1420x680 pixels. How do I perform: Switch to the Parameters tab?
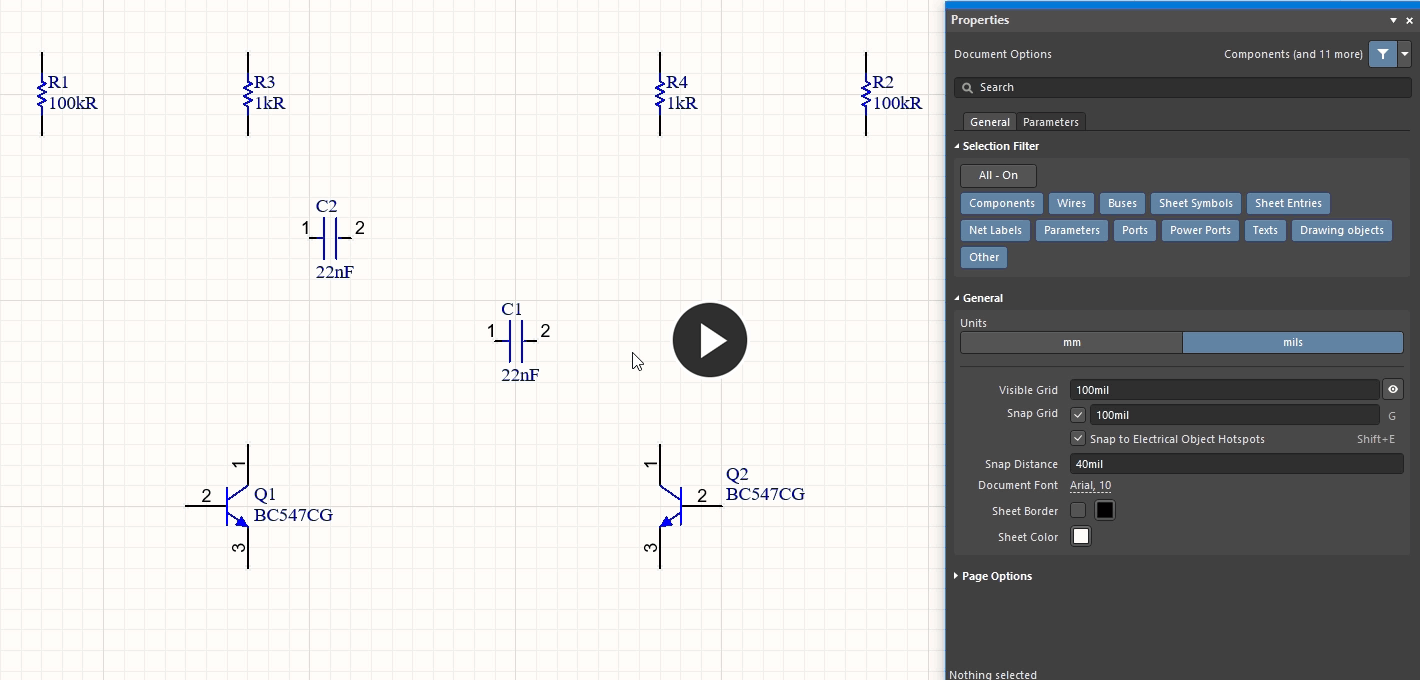pyautogui.click(x=1051, y=121)
